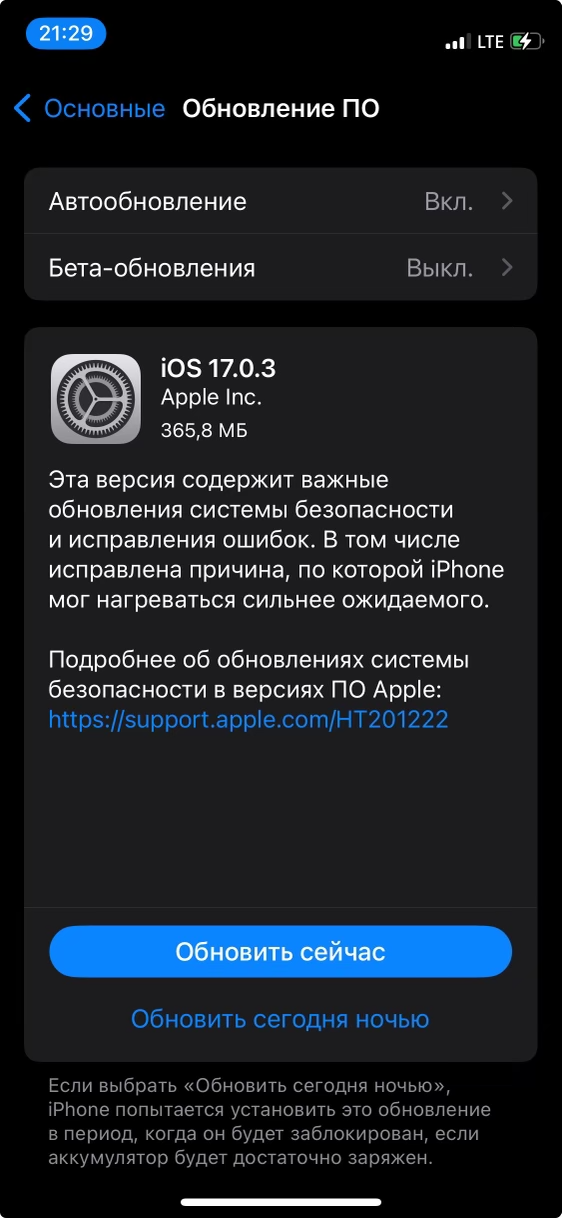Image resolution: width=562 pixels, height=1218 pixels.
Task: Choose Обновить сегодня ночью
Action: pos(280,1019)
